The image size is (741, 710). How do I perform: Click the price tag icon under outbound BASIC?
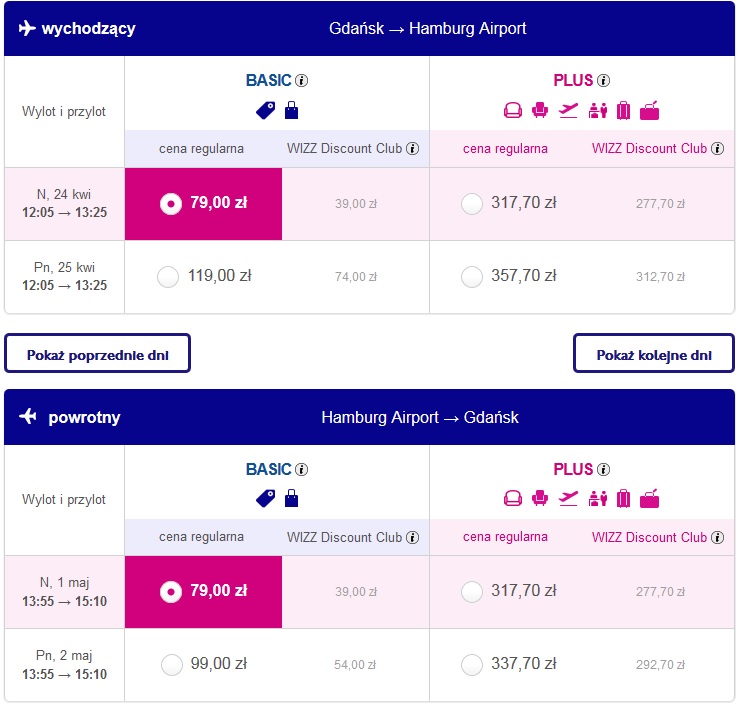(x=266, y=111)
